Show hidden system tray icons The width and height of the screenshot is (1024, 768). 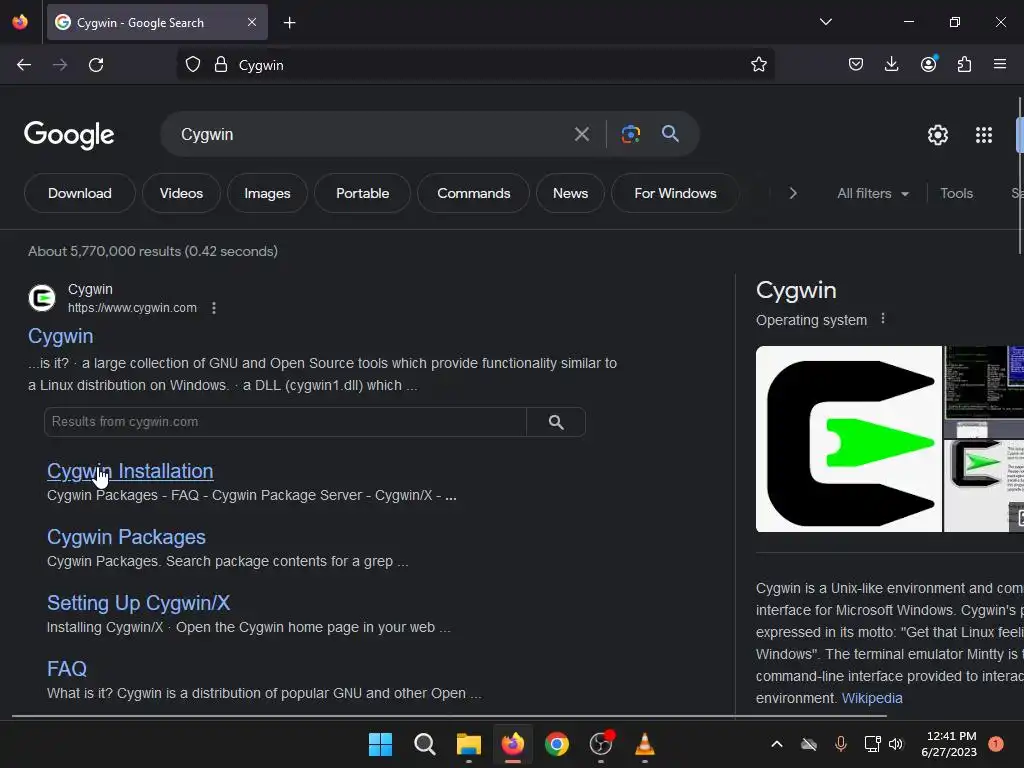pyautogui.click(x=776, y=744)
